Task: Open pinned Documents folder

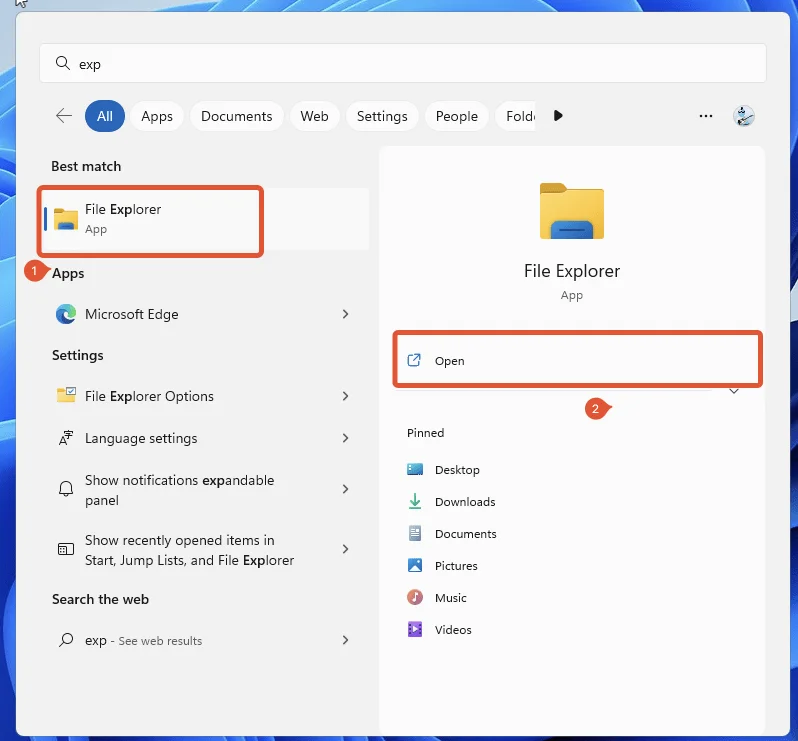Action: pyautogui.click(x=451, y=534)
